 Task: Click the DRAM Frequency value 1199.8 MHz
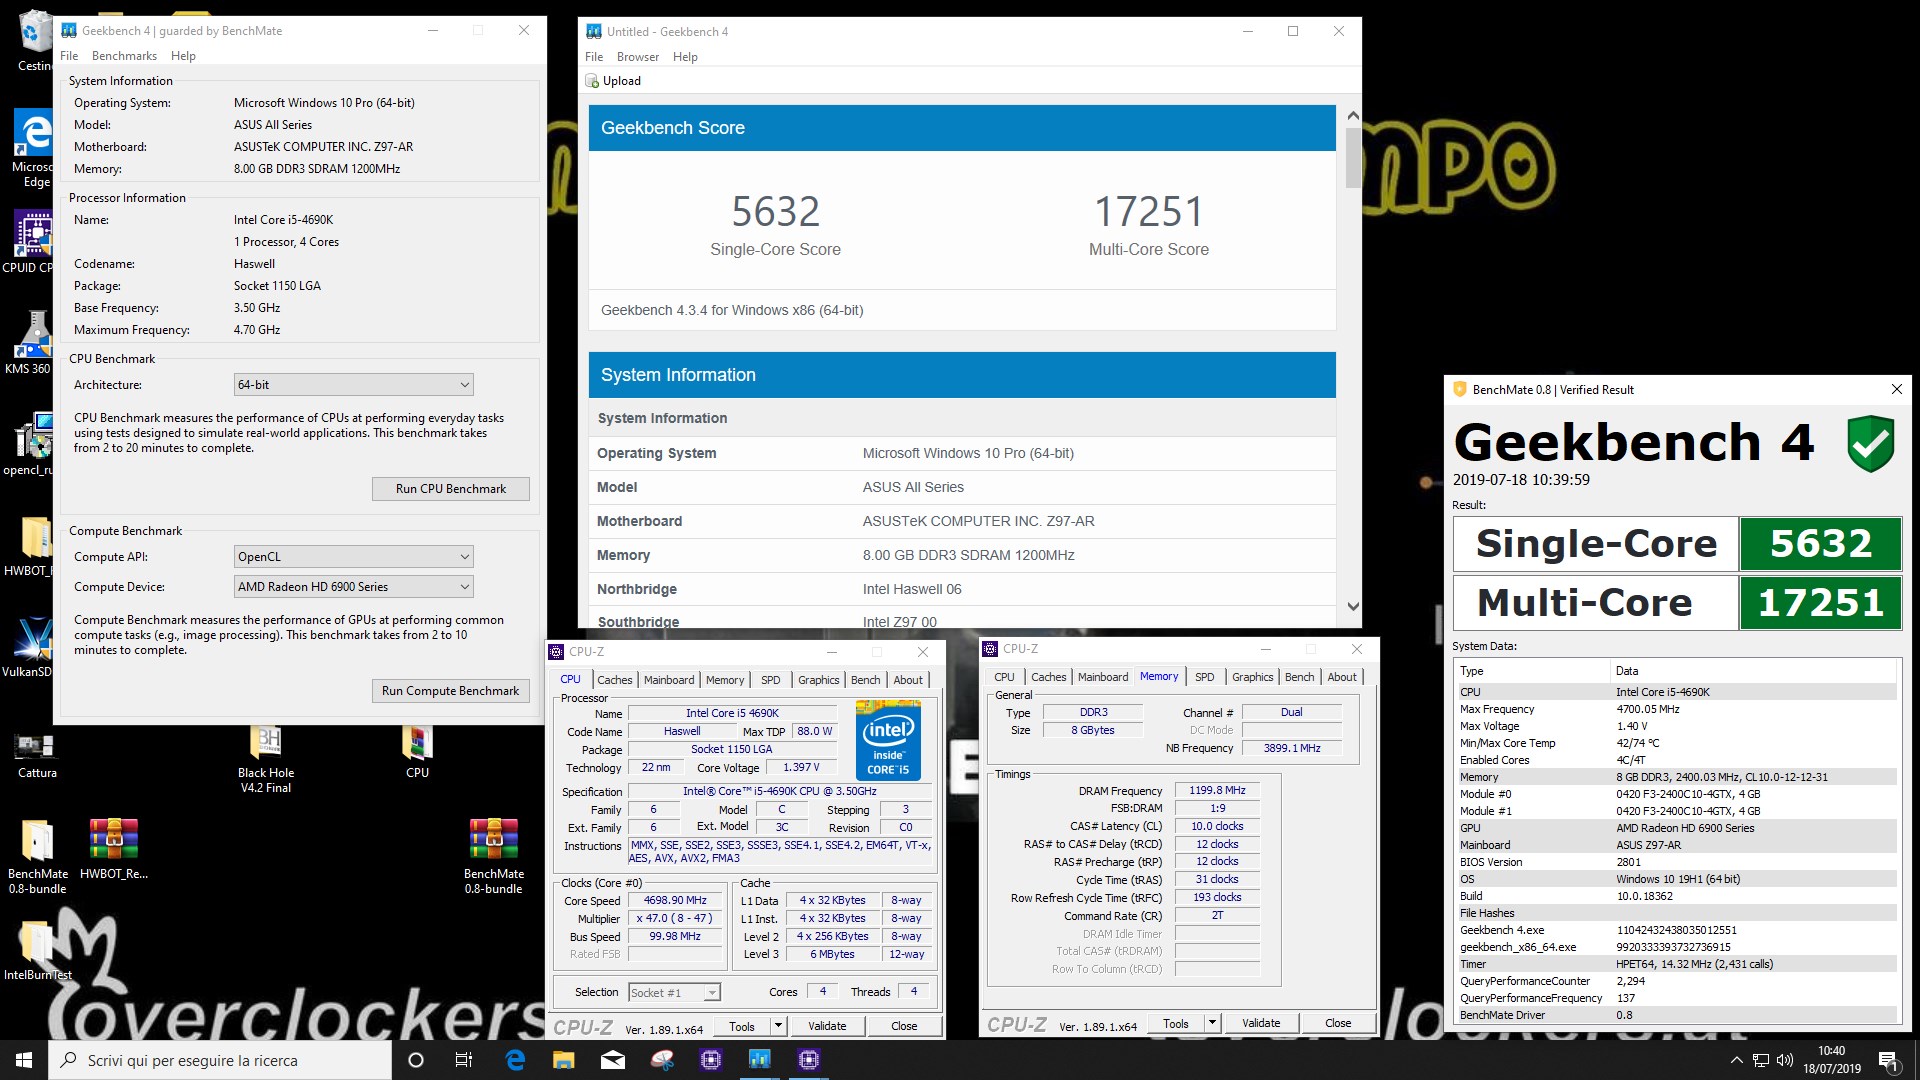pos(1217,791)
